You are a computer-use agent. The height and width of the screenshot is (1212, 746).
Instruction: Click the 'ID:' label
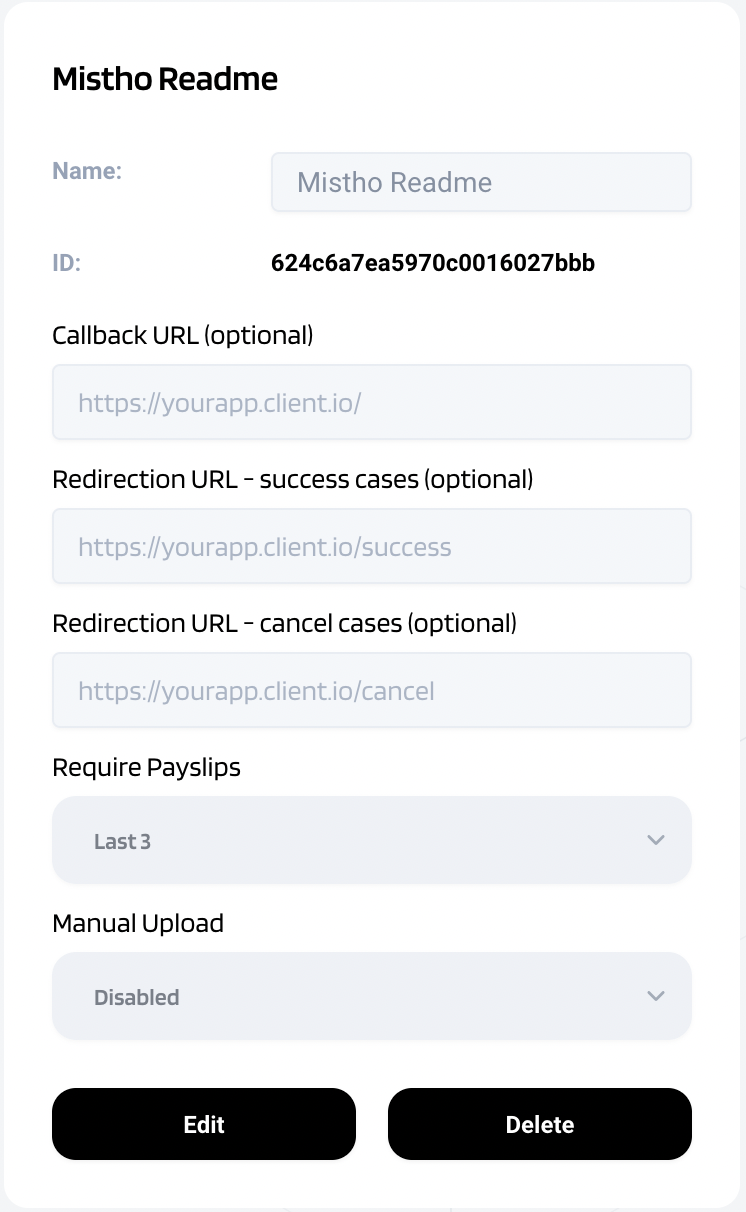(x=66, y=263)
